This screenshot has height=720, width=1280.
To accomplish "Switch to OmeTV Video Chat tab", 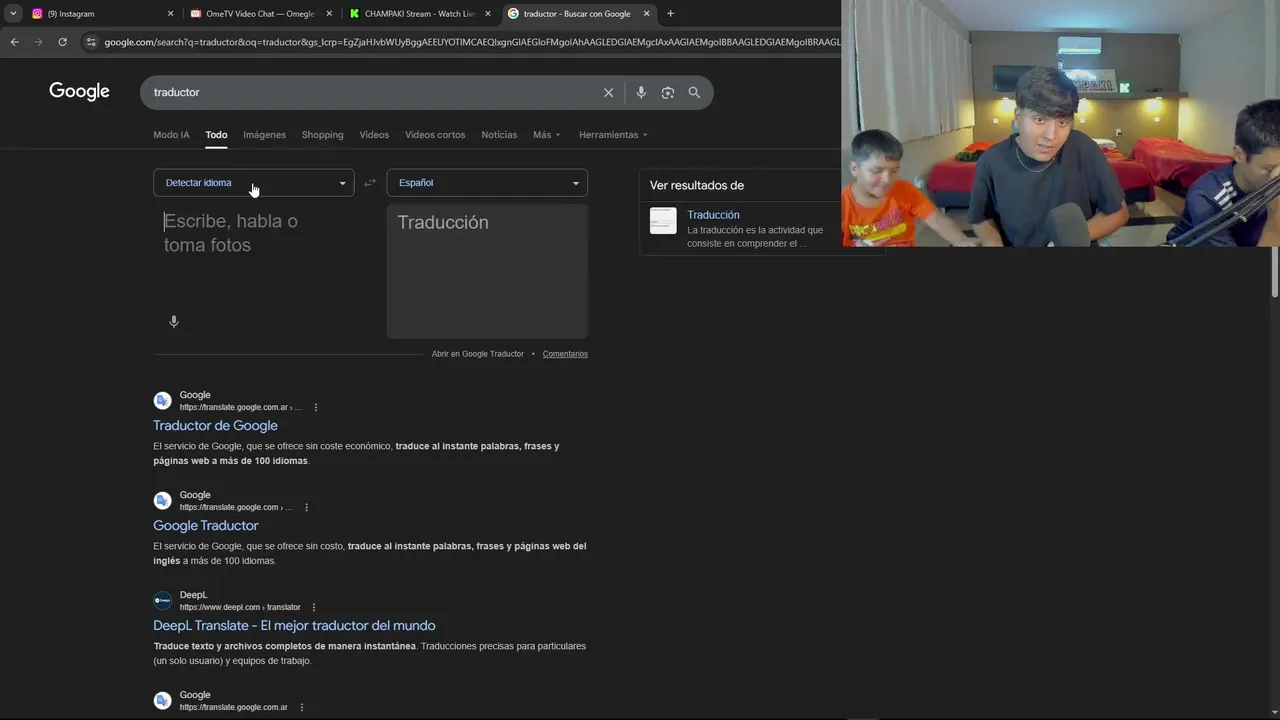I will point(259,14).
